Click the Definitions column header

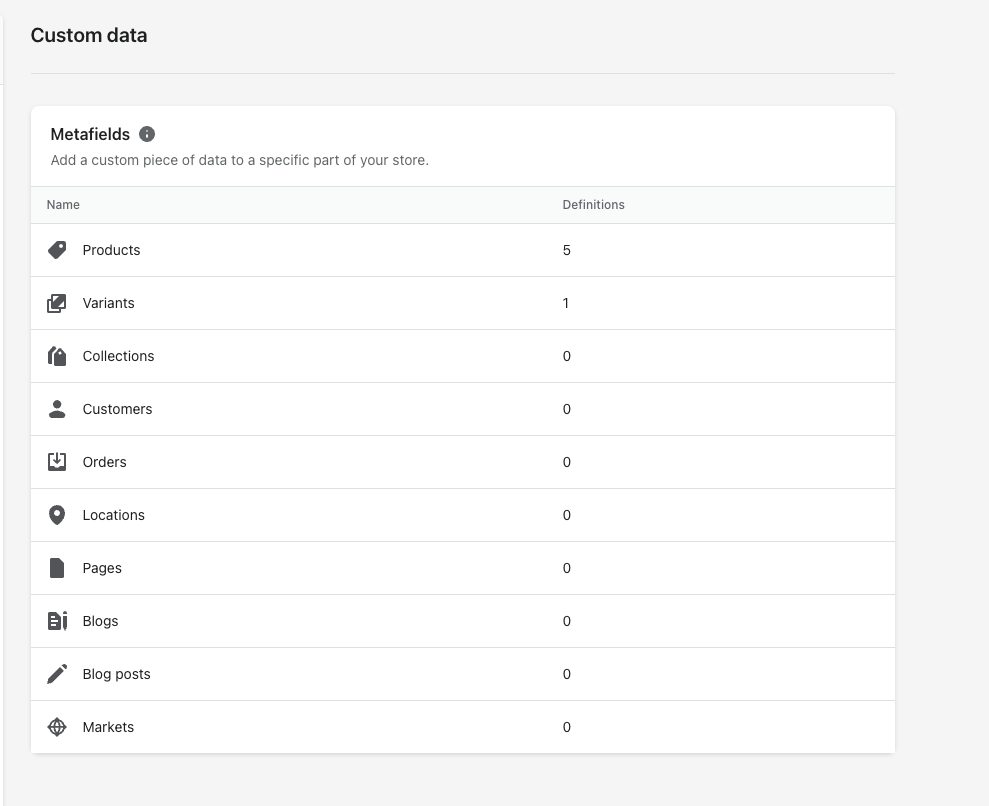coord(593,205)
